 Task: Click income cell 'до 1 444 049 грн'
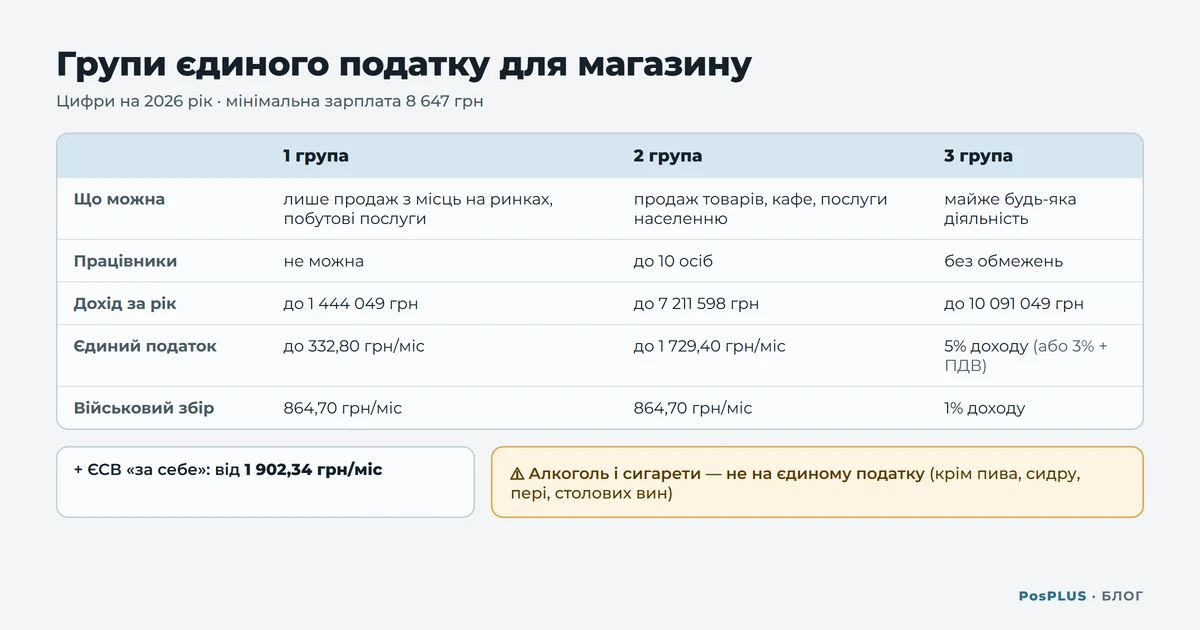351,303
